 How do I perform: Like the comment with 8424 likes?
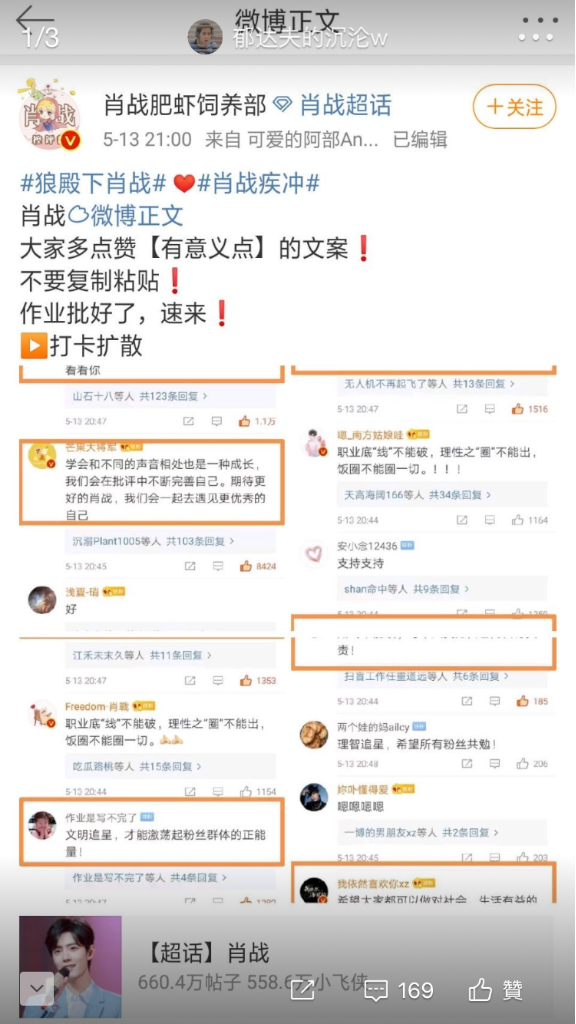tap(246, 566)
